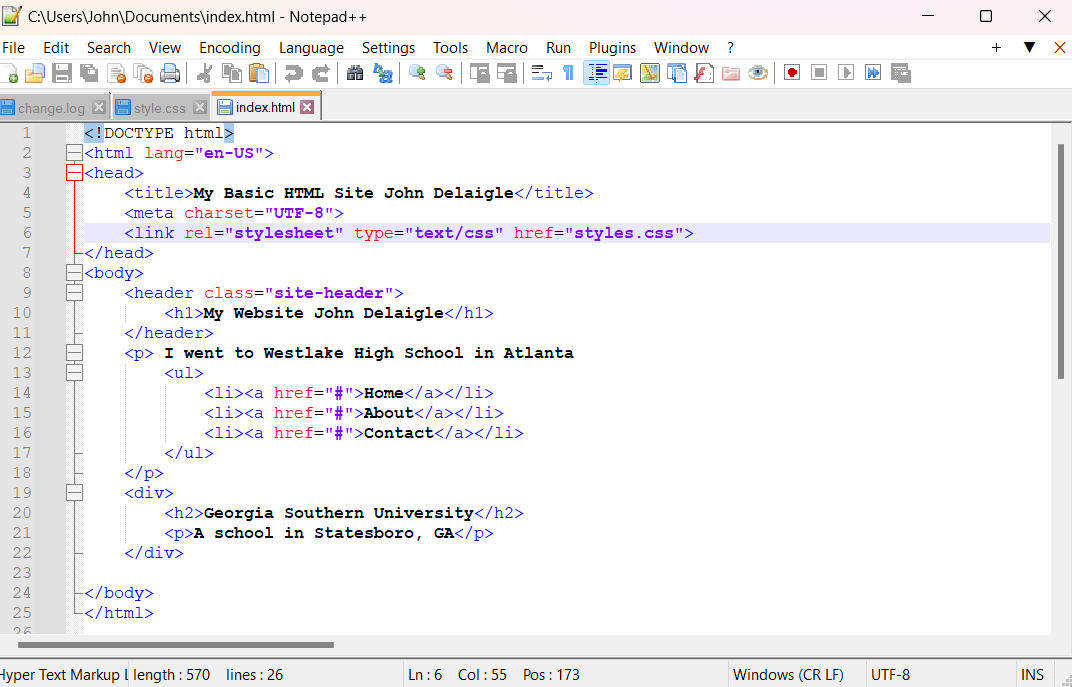Open the Plugins menu
Screen dimensions: 1072x687
(x=612, y=47)
